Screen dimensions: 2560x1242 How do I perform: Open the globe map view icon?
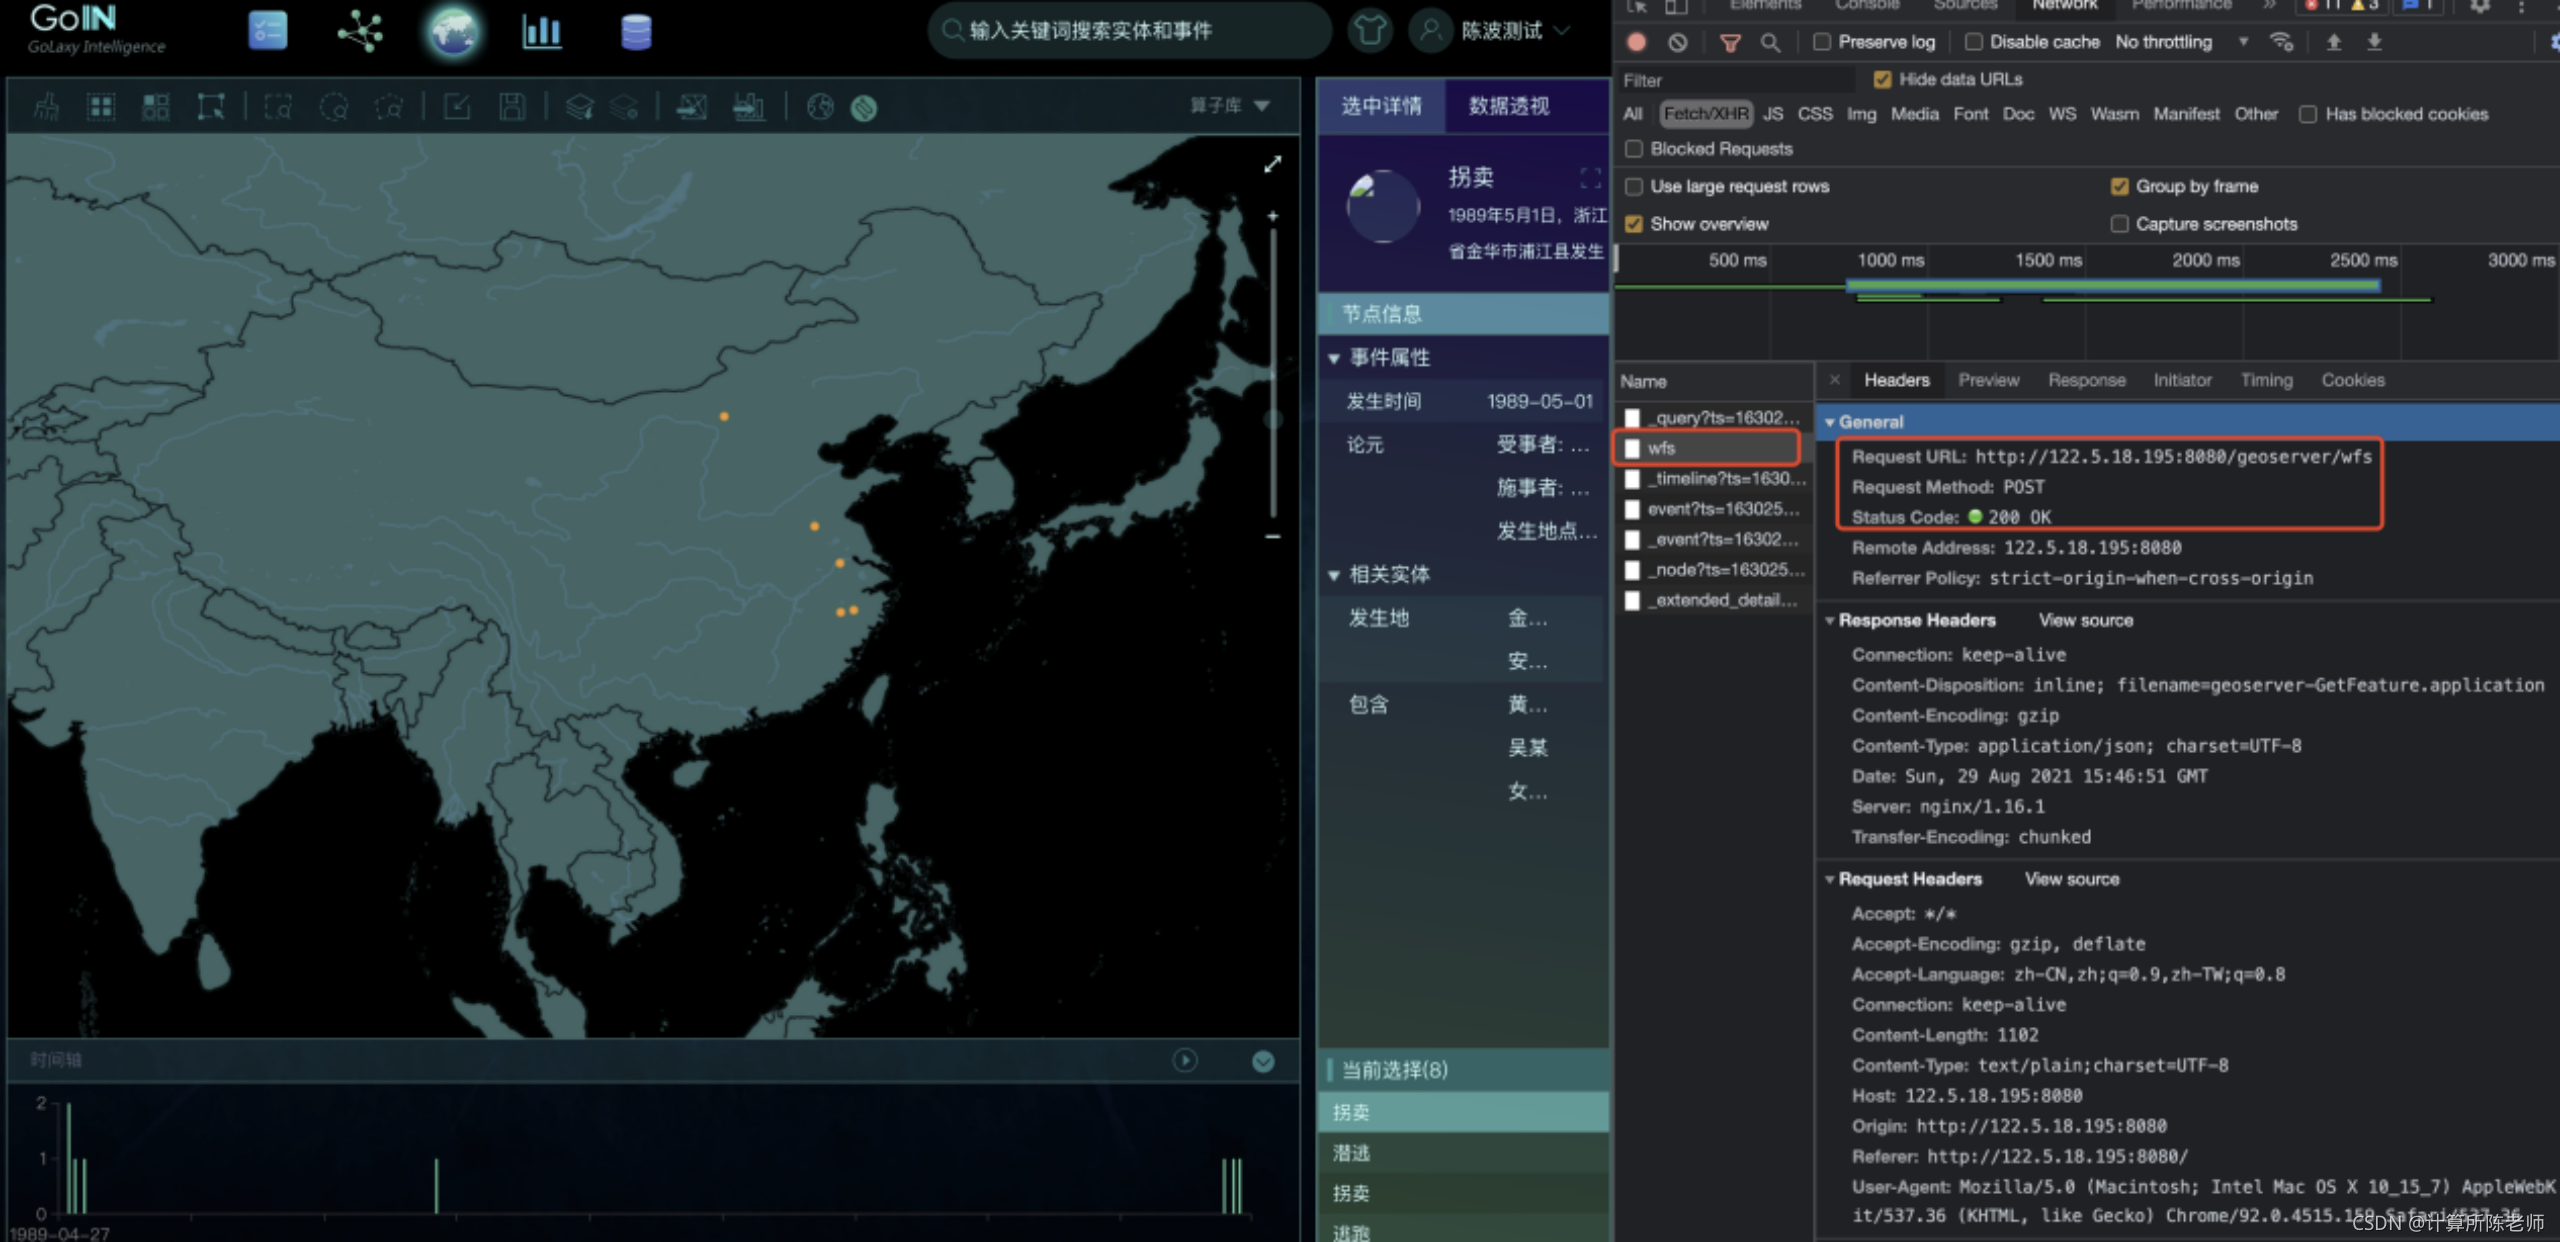coord(453,32)
